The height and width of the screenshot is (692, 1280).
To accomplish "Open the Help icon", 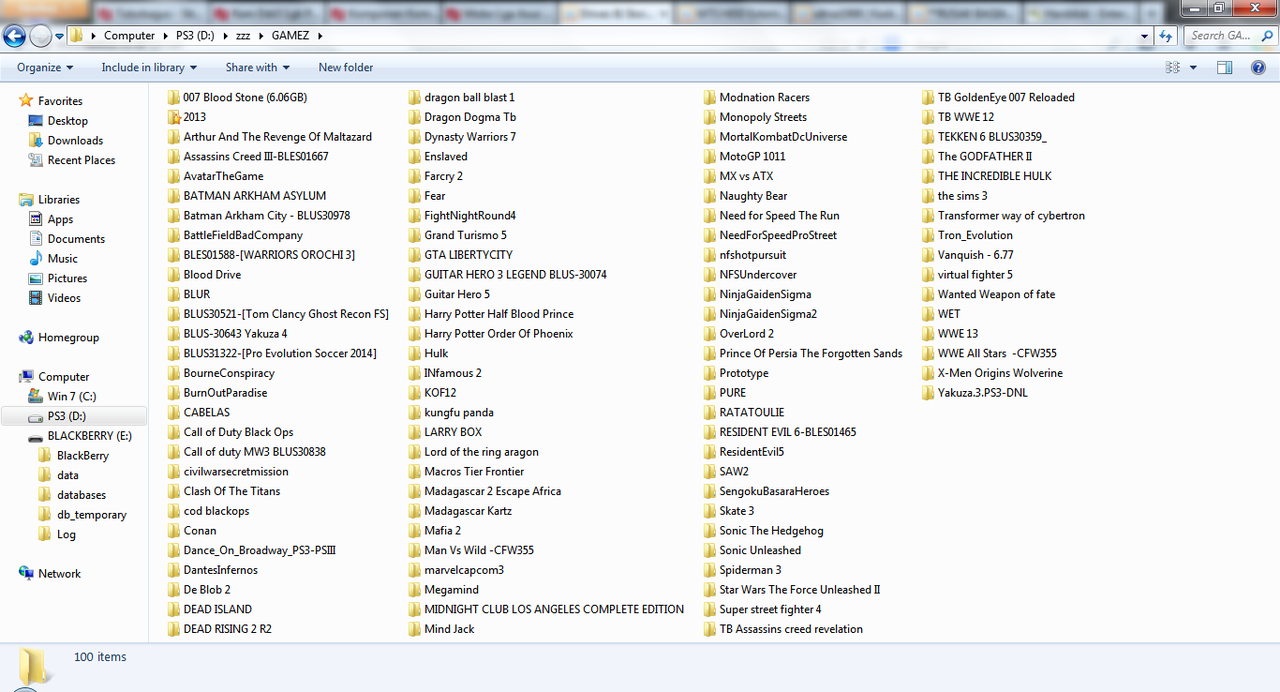I will [1259, 68].
